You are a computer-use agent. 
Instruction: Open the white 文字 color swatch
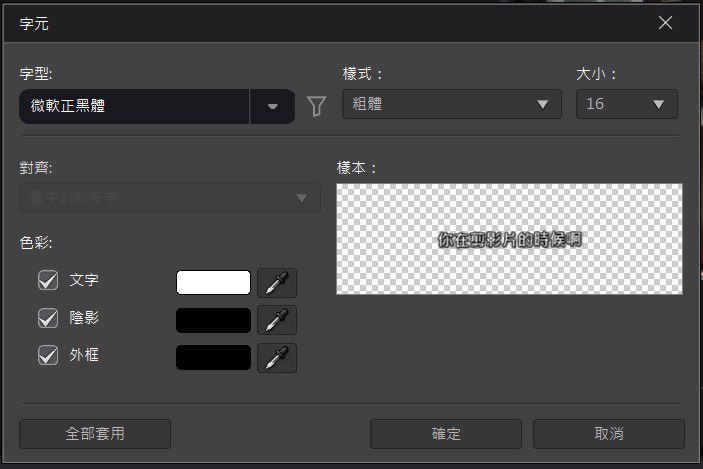pyautogui.click(x=213, y=282)
